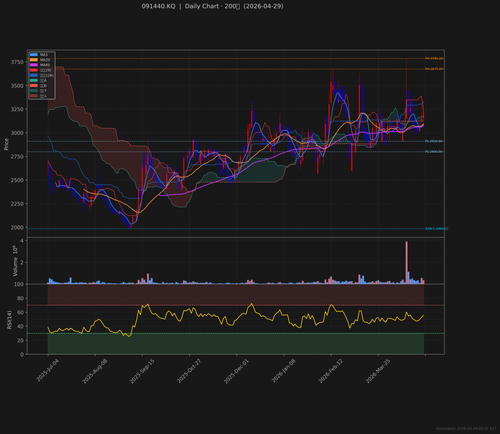
Task: Click the 2025-Aug-08 date label
Action: 95,371
